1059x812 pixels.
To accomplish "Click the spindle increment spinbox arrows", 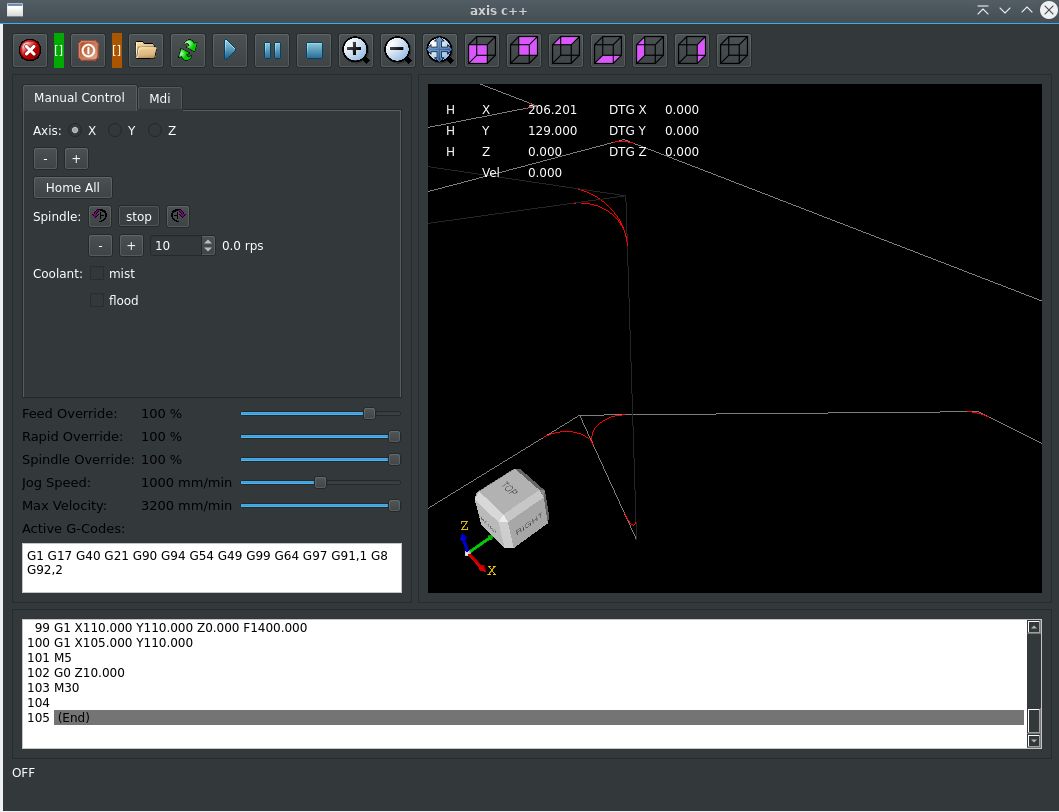I will 208,245.
